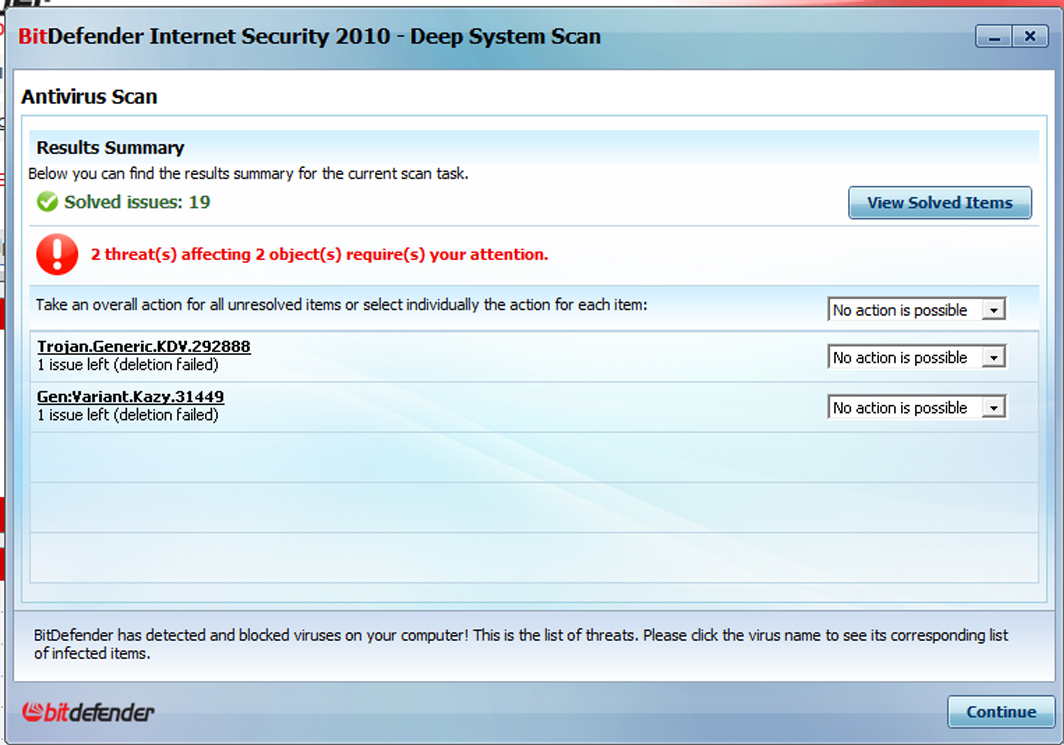Click '1 issue left (deletion failed)' under Gen:Variant.Kazy
1064x745 pixels.
128,415
